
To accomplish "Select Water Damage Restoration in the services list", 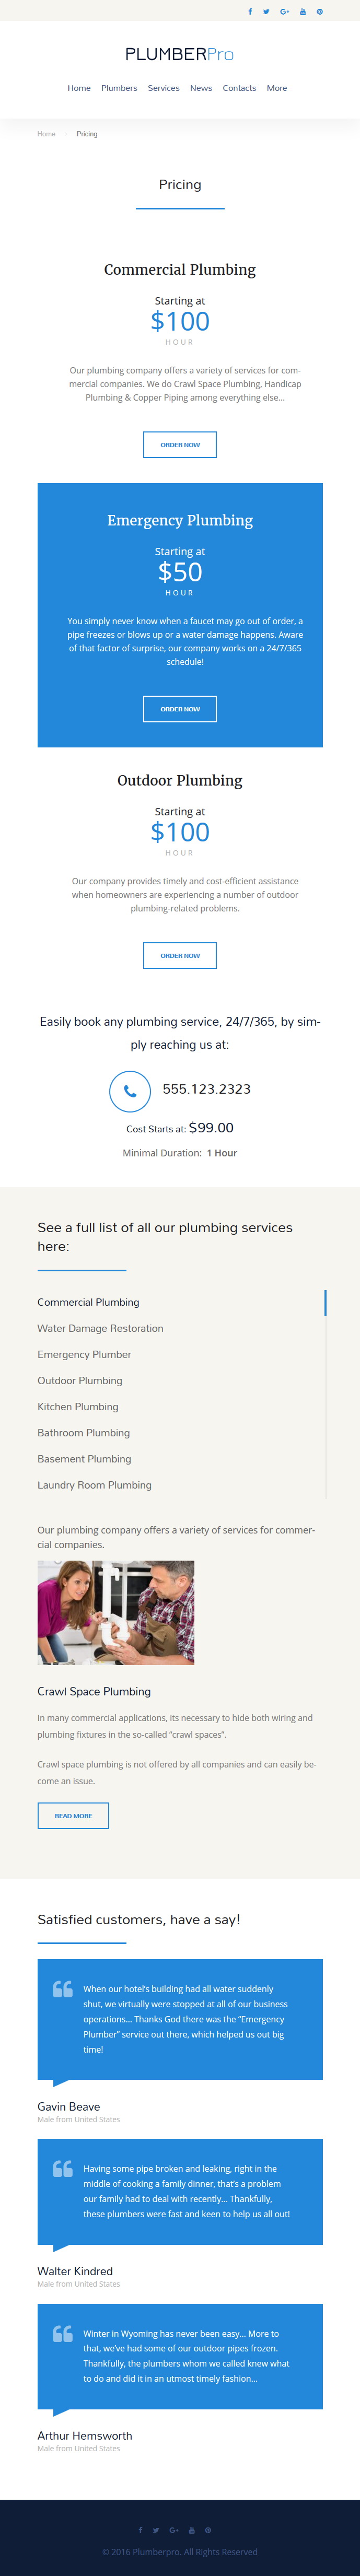I will click(100, 1328).
